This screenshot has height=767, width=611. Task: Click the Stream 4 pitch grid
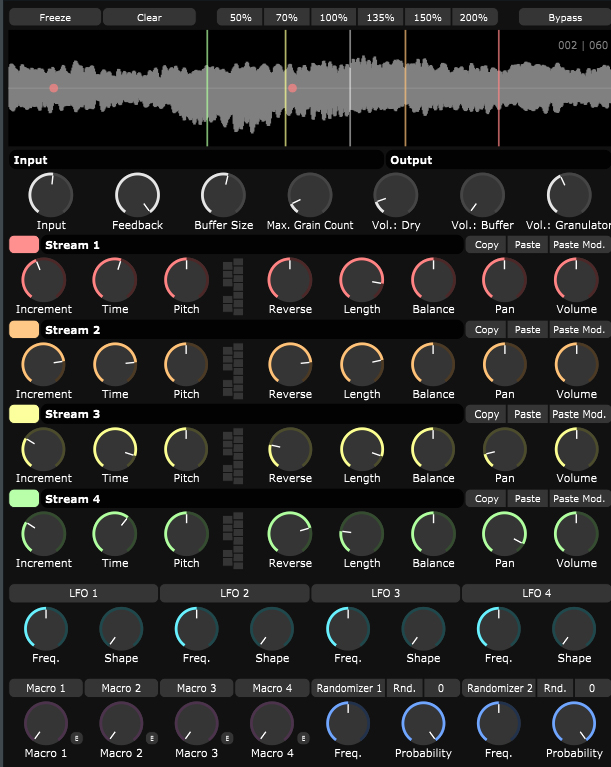pos(232,540)
